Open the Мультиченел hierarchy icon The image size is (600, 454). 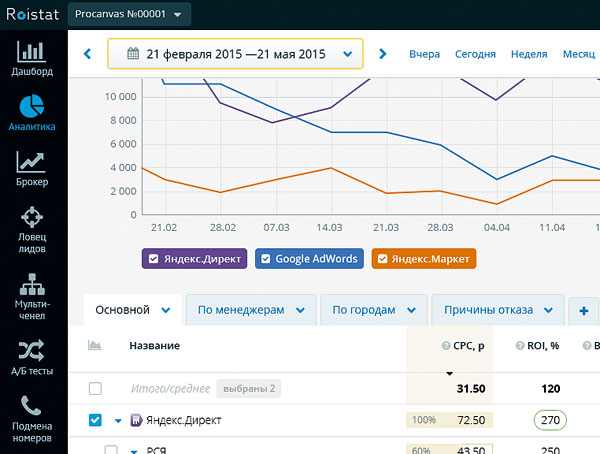(x=32, y=284)
